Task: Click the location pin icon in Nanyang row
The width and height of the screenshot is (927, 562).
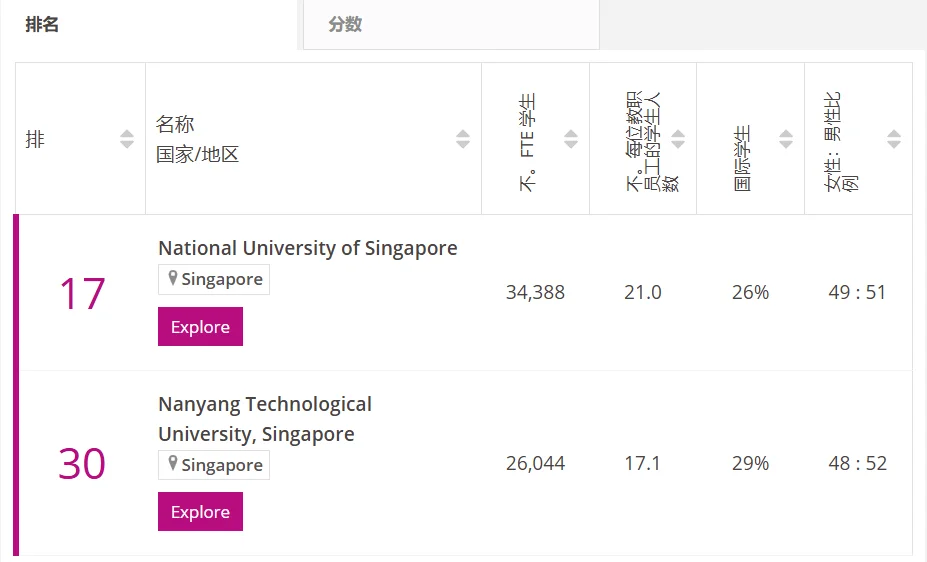Action: click(x=173, y=463)
